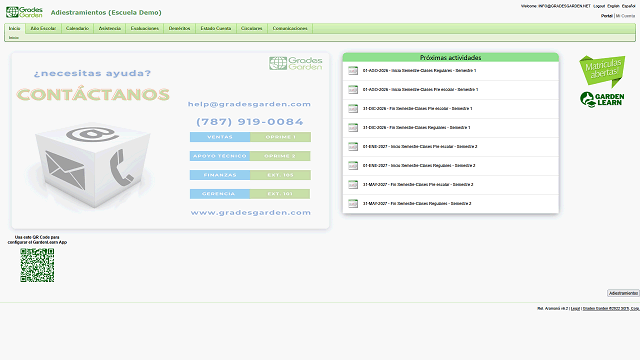This screenshot has width=640, height=360.
Task: Click the 01-AGO Clases Regulares Semestre 1 text
Action: point(420,71)
